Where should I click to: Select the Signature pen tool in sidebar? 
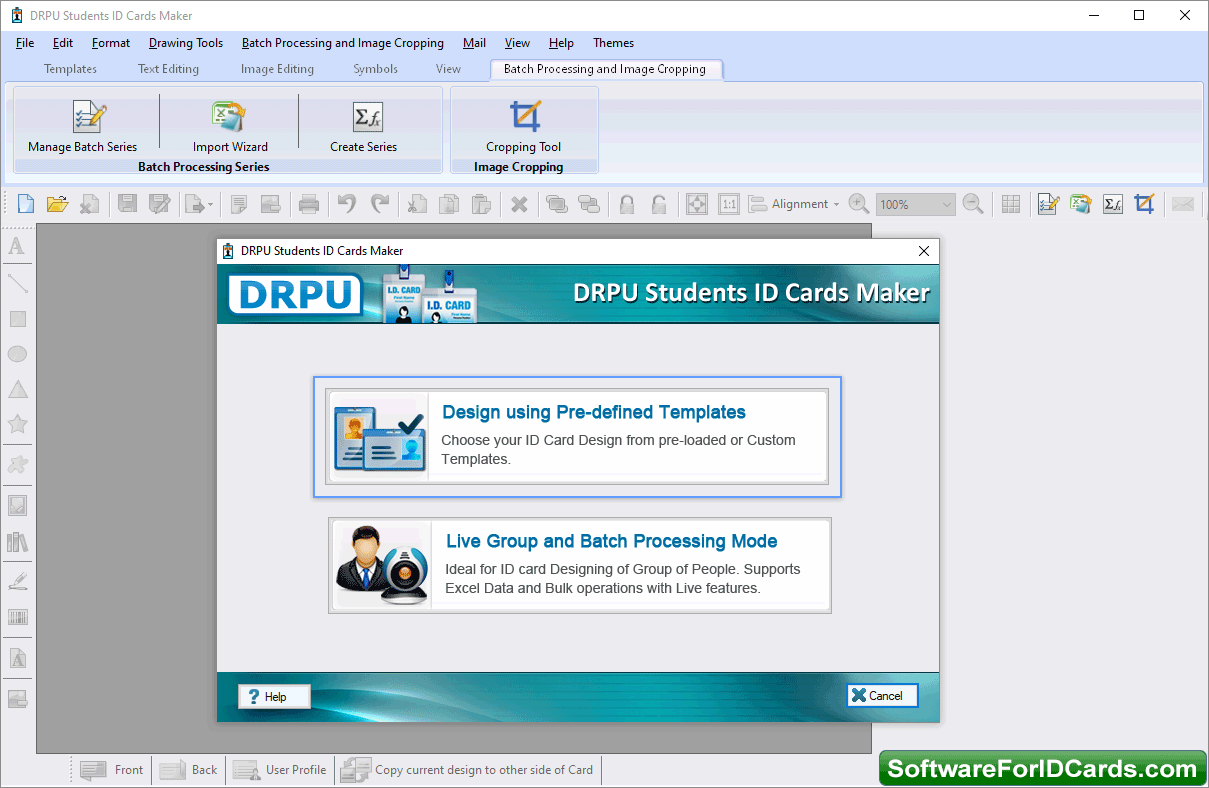point(17,580)
